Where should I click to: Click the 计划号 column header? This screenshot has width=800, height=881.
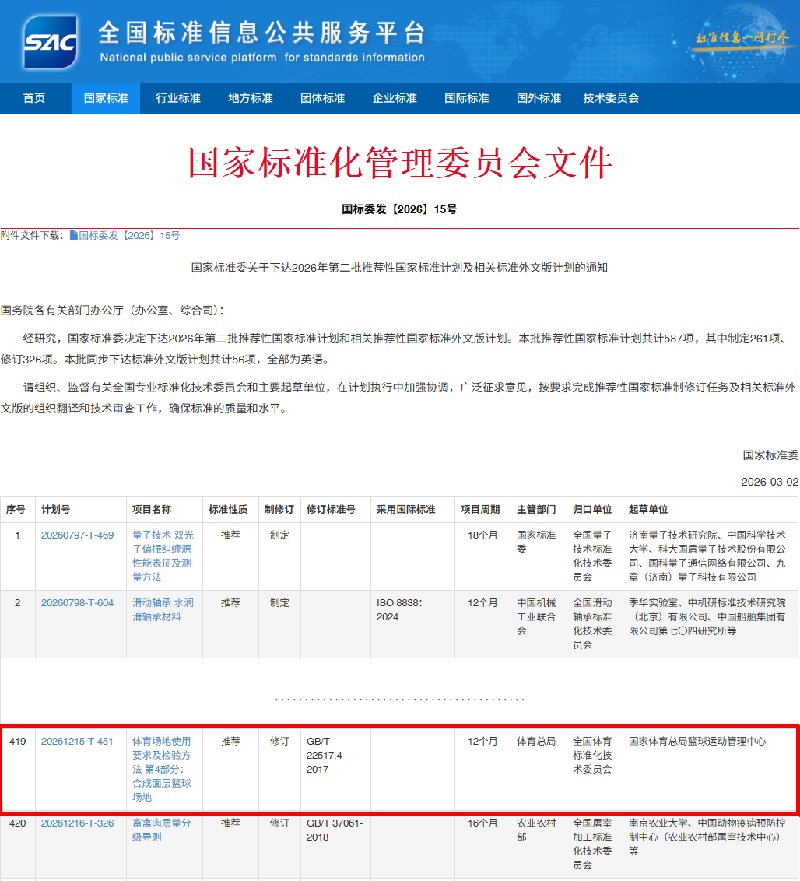[56, 510]
